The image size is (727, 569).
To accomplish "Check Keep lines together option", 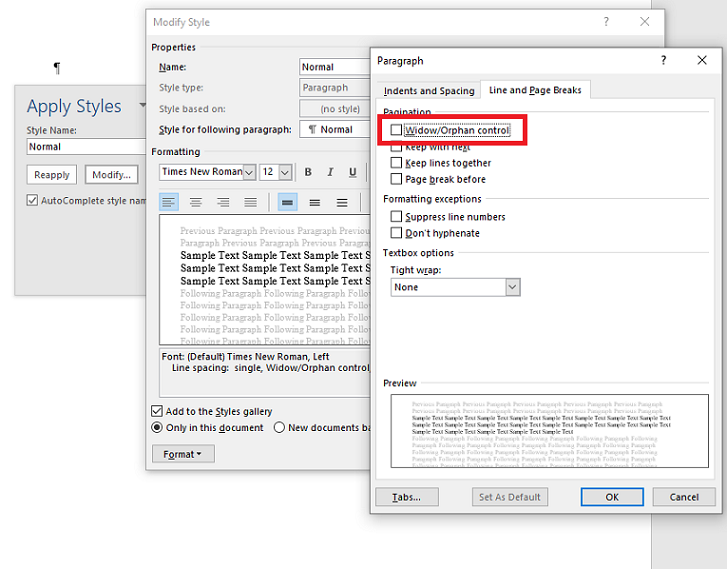I will coord(396,163).
